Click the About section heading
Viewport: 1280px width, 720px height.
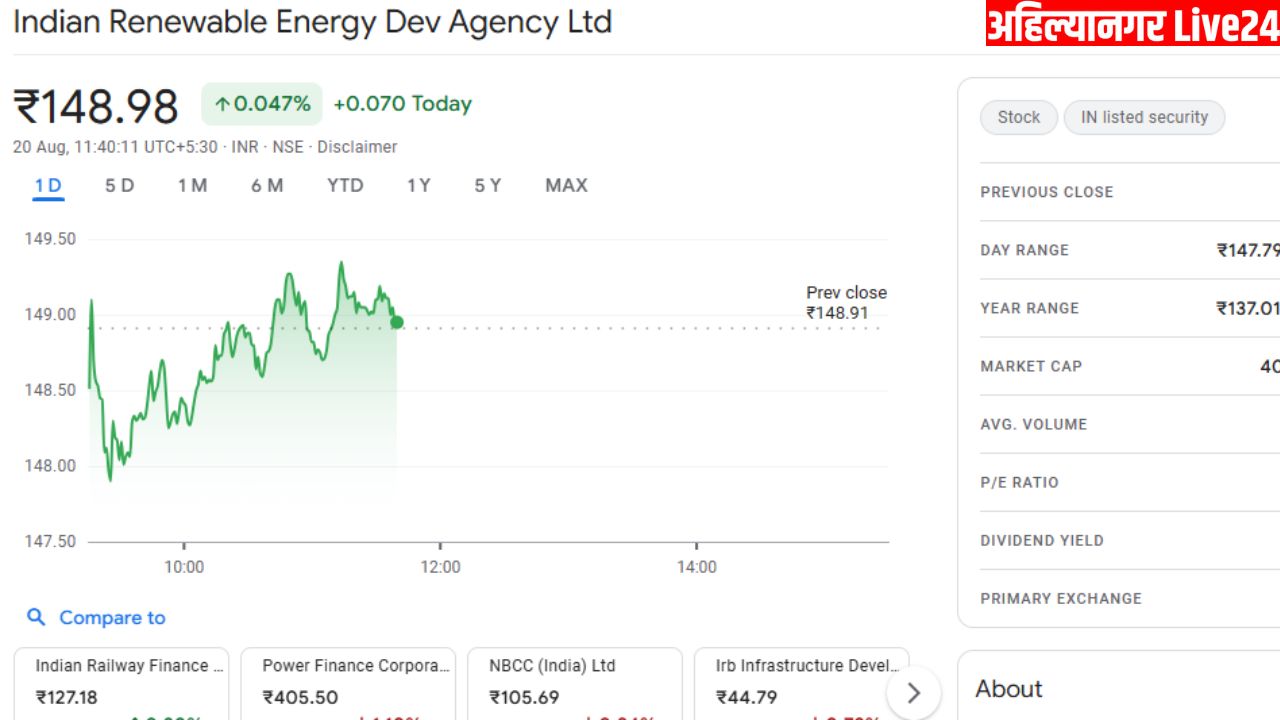pos(1009,689)
